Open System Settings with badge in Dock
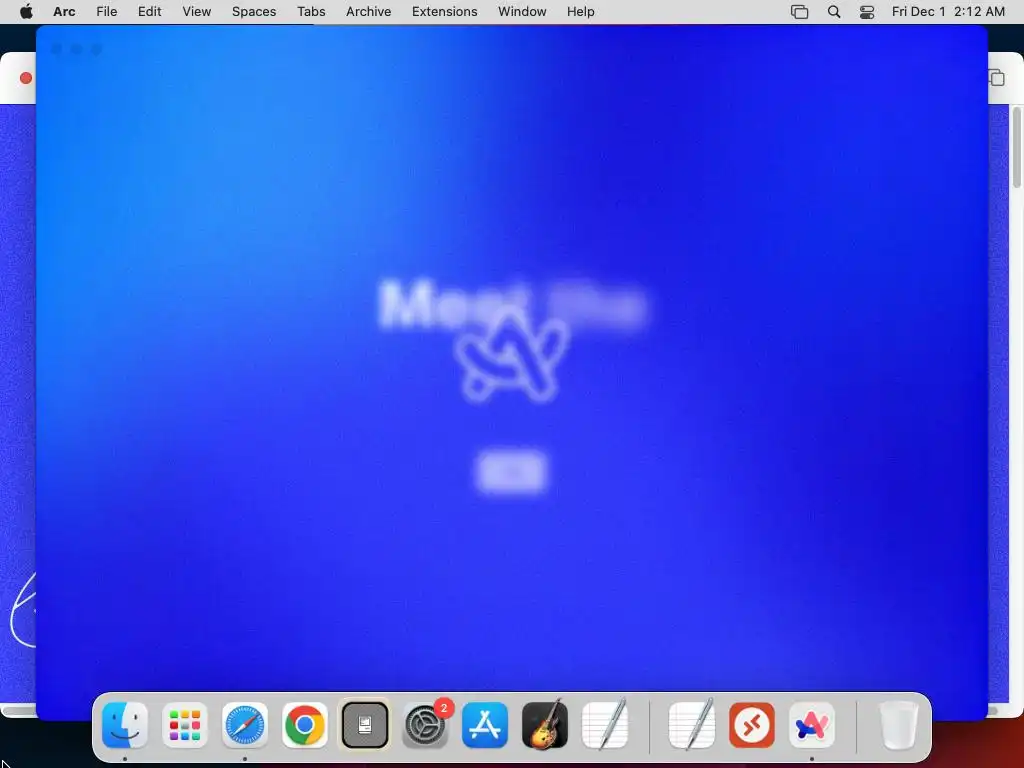Image resolution: width=1024 pixels, height=768 pixels. pyautogui.click(x=426, y=725)
